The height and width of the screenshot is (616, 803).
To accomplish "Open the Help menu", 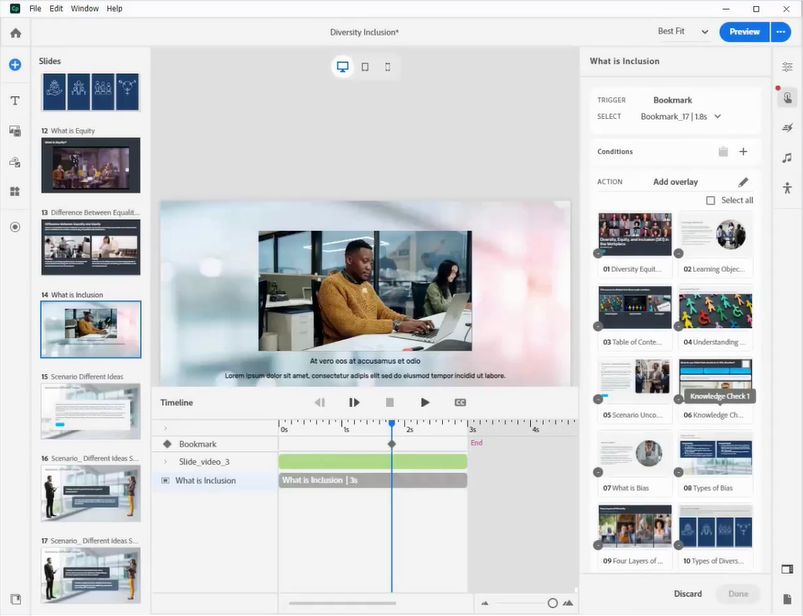I will coord(114,8).
